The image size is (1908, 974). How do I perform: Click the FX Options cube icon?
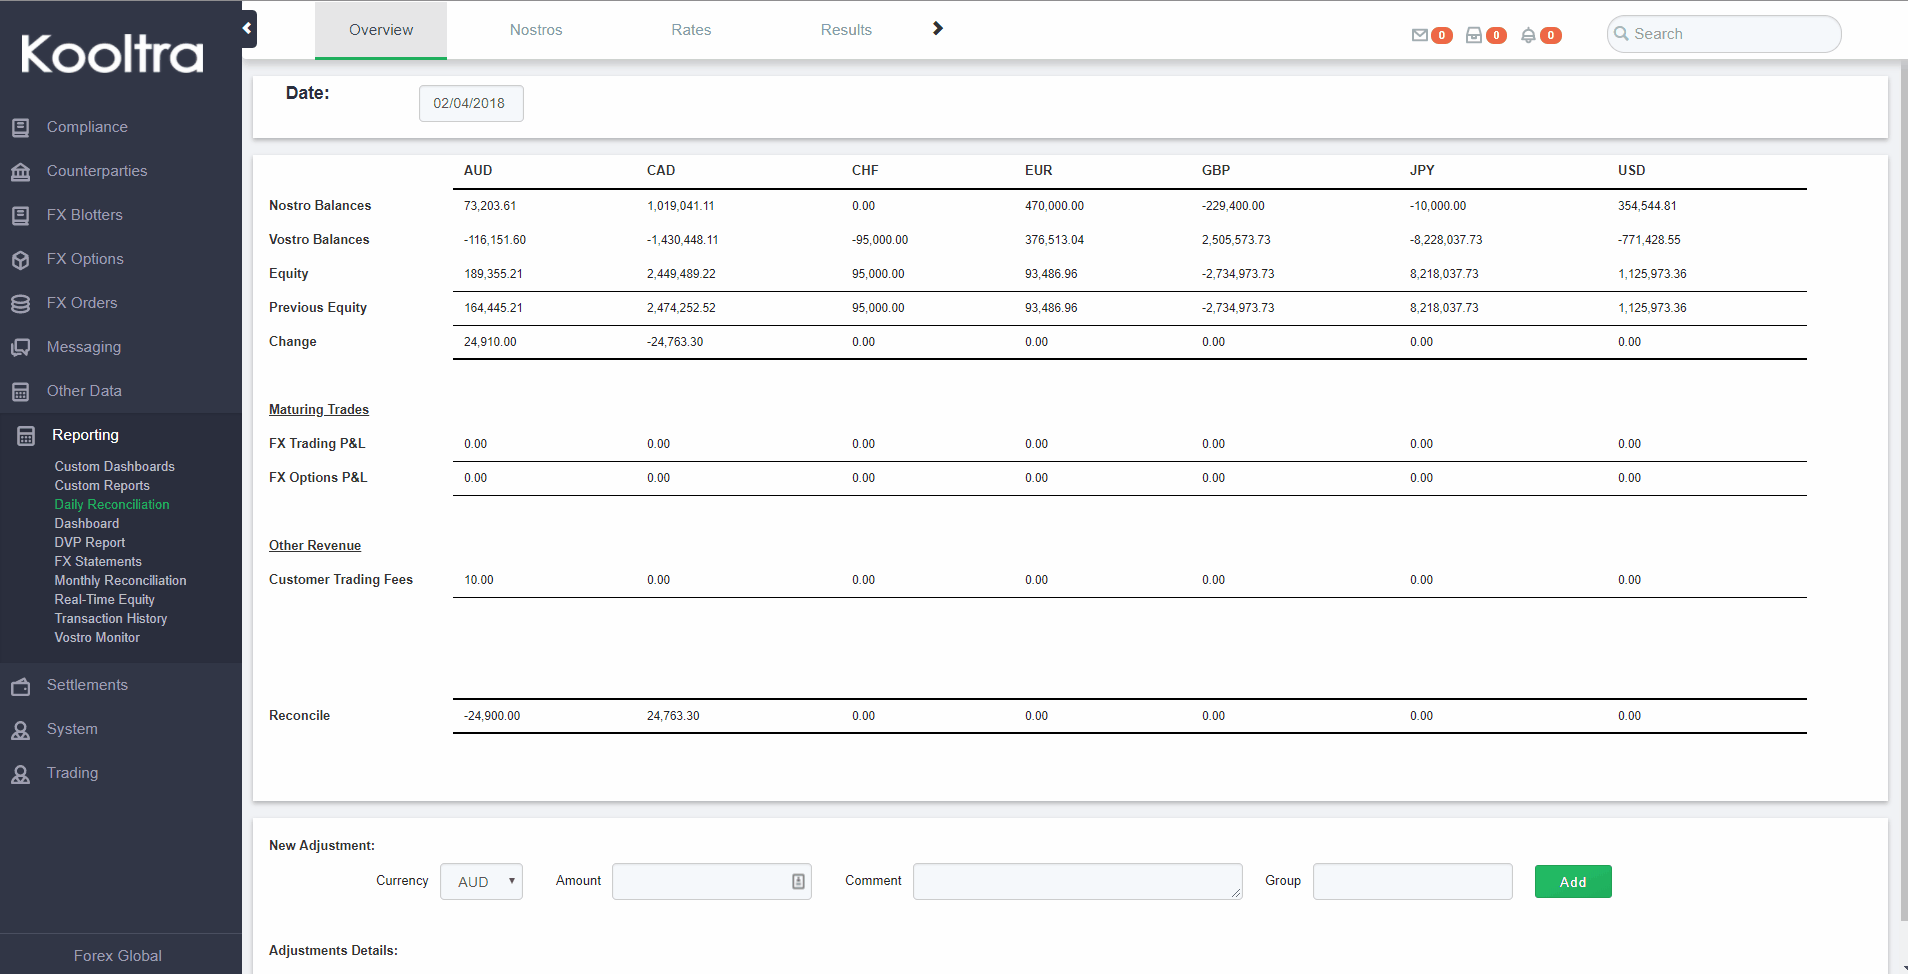click(x=20, y=260)
